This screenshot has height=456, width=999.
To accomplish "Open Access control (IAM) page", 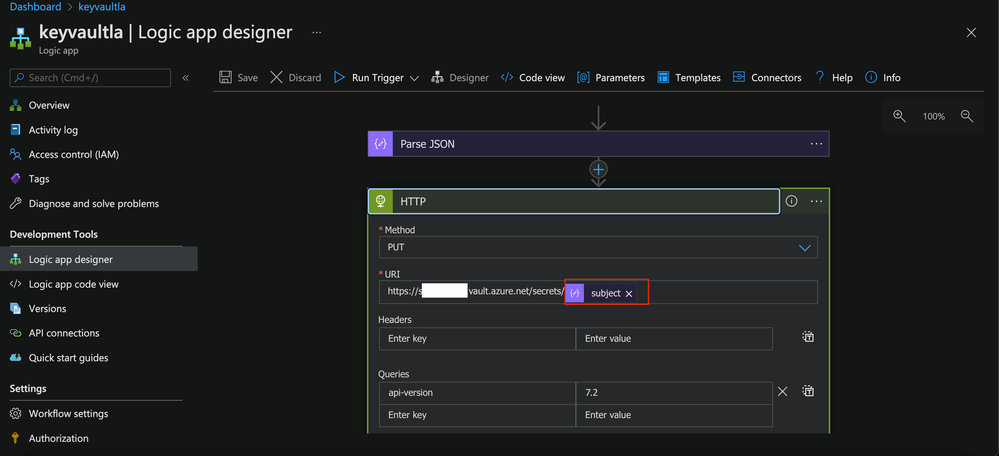I will [x=74, y=154].
